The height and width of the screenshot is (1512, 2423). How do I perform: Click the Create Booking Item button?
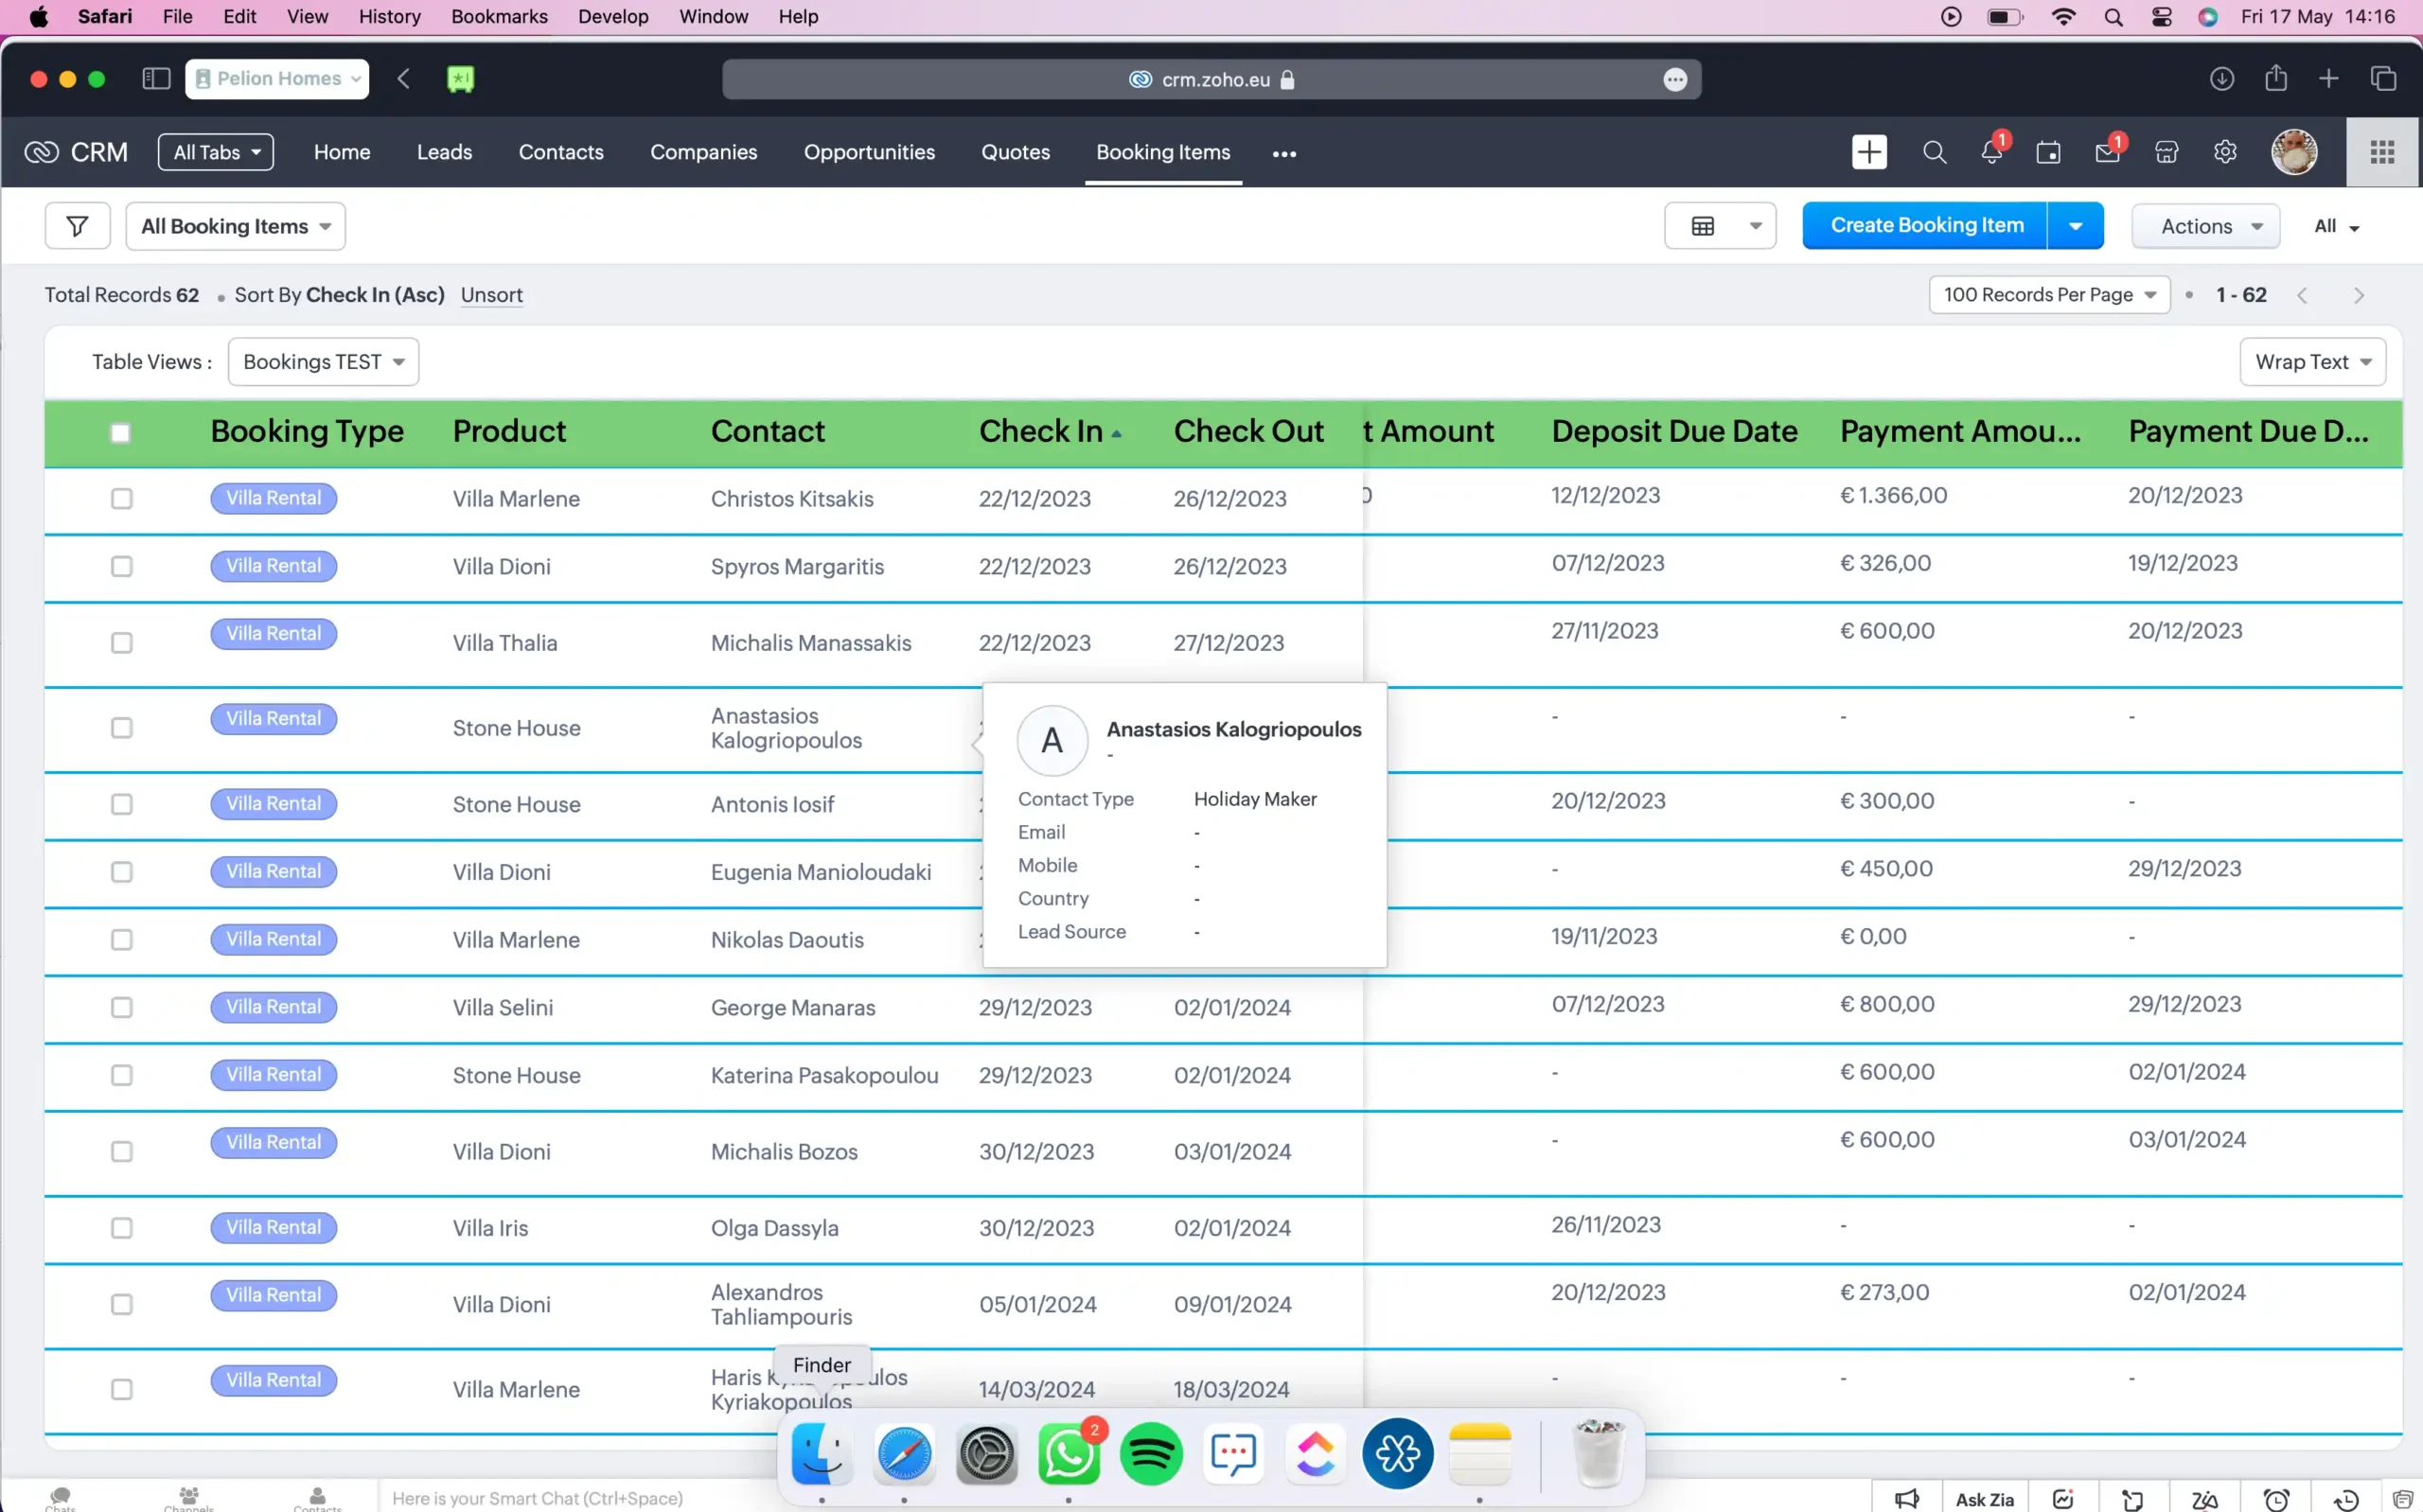pos(1926,226)
